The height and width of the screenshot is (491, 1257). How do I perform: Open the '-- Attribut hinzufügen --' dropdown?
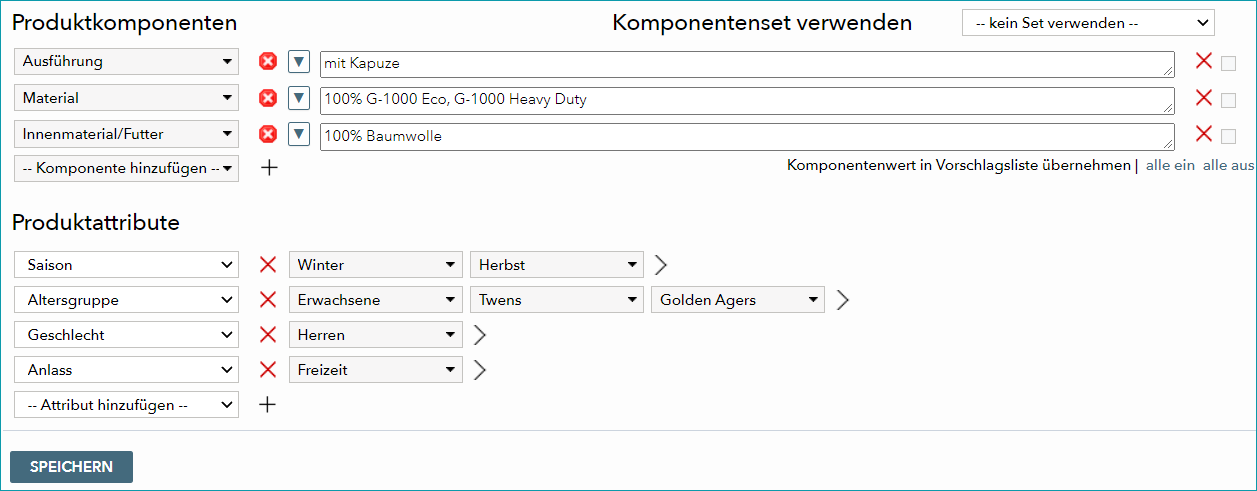pyautogui.click(x=126, y=405)
